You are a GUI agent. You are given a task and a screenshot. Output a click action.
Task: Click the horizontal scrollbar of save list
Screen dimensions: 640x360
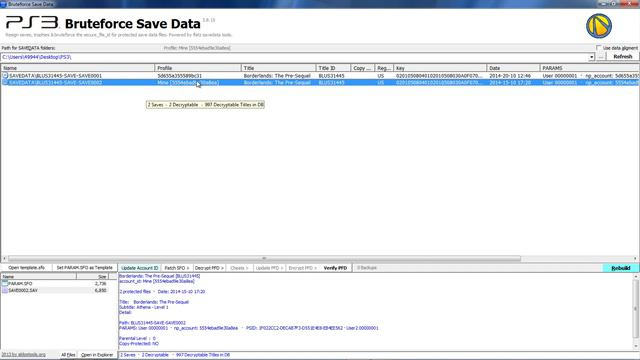[264, 258]
